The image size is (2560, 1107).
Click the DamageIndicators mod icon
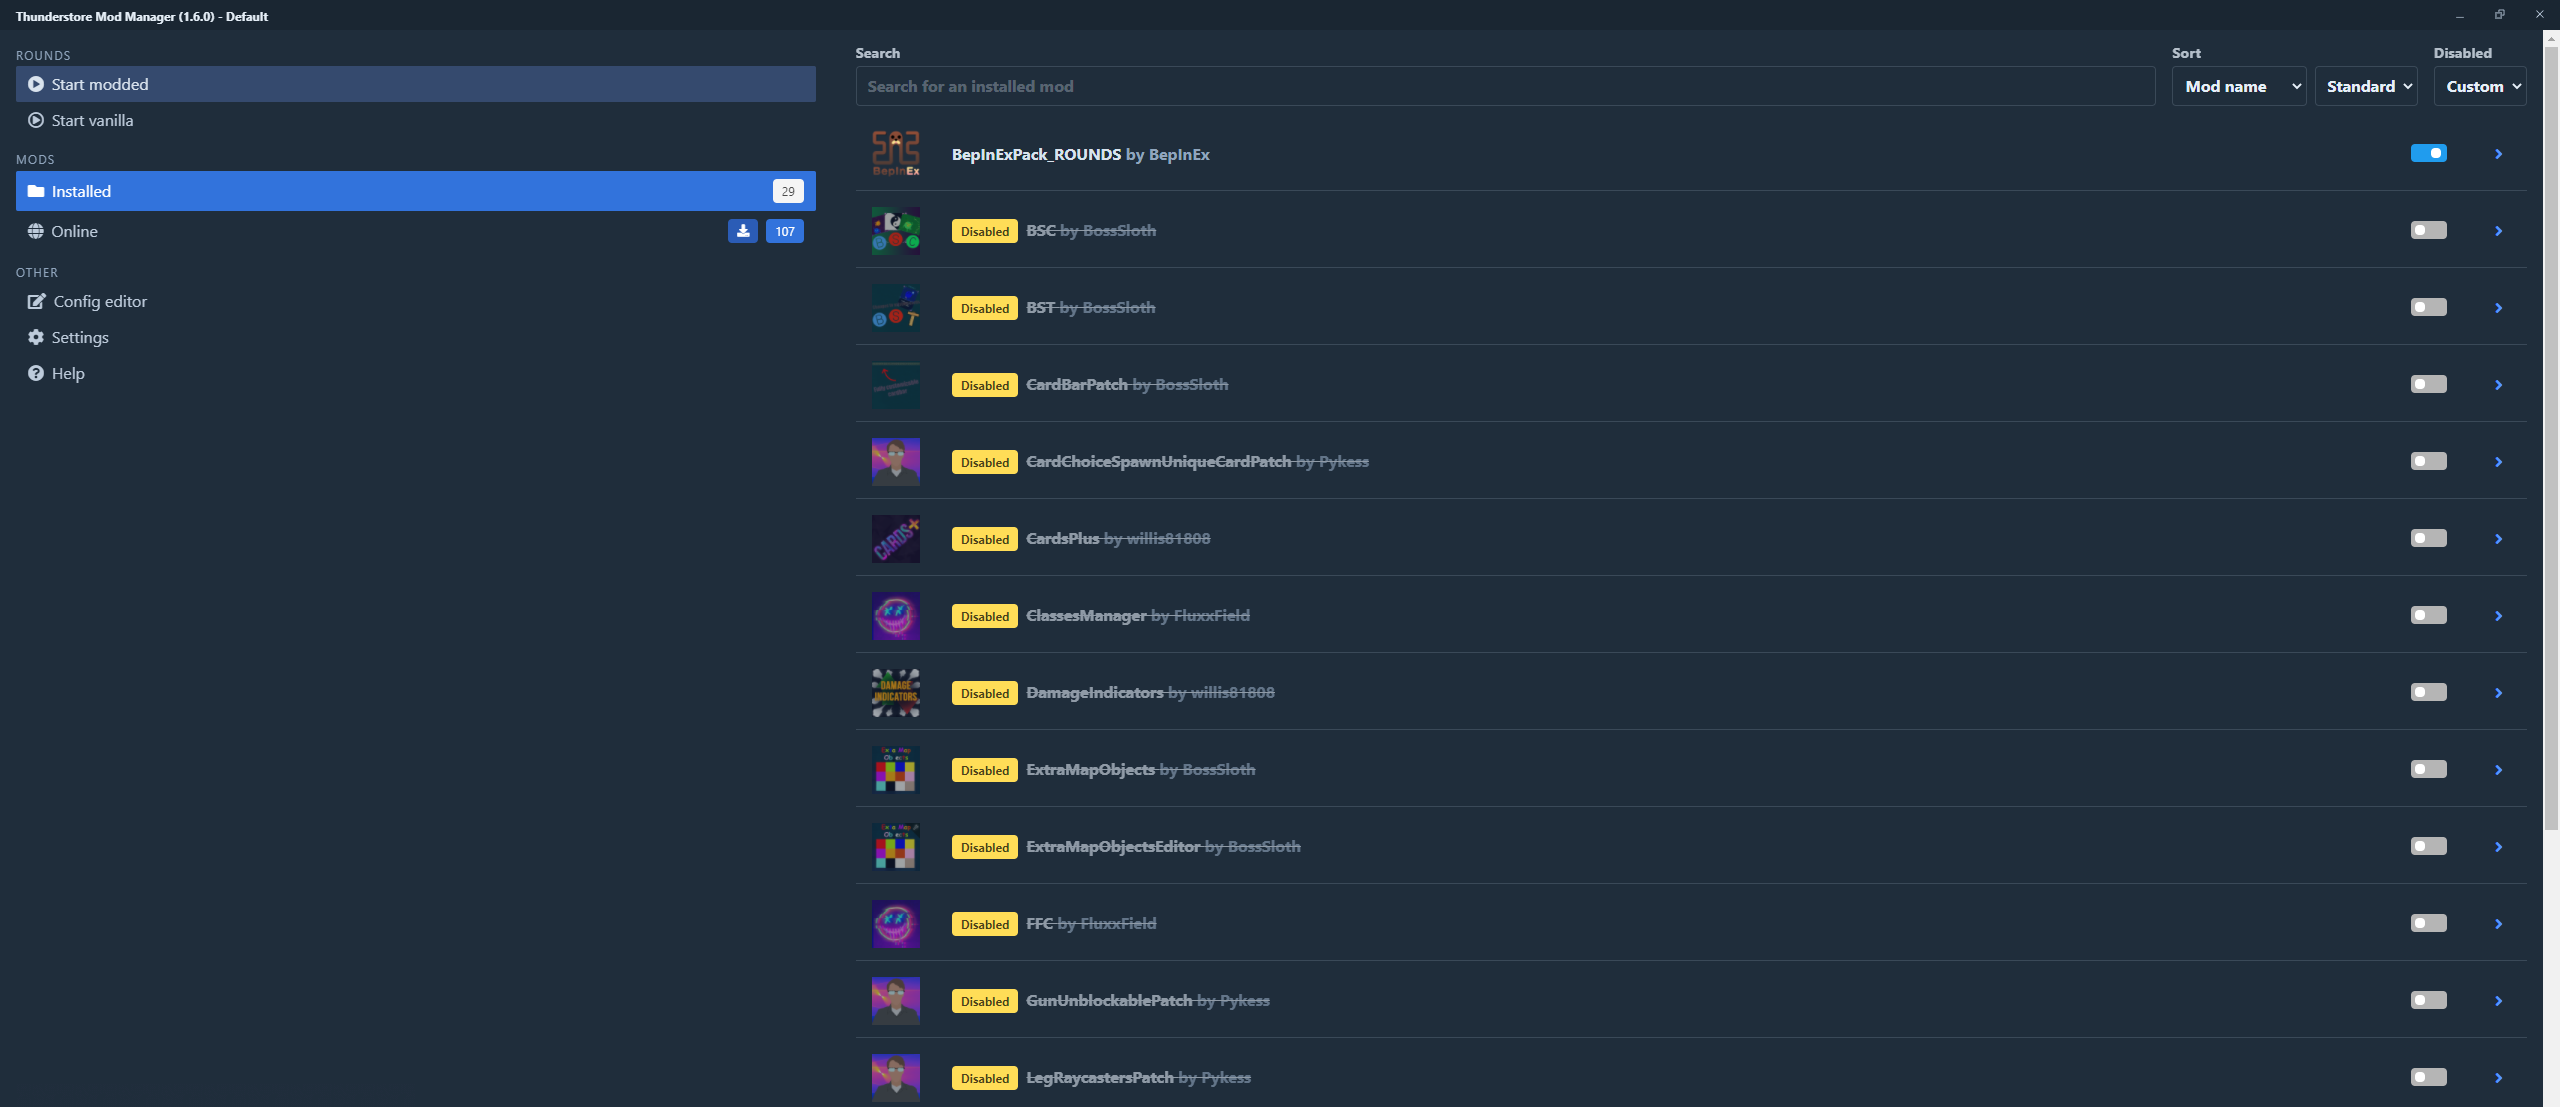895,693
